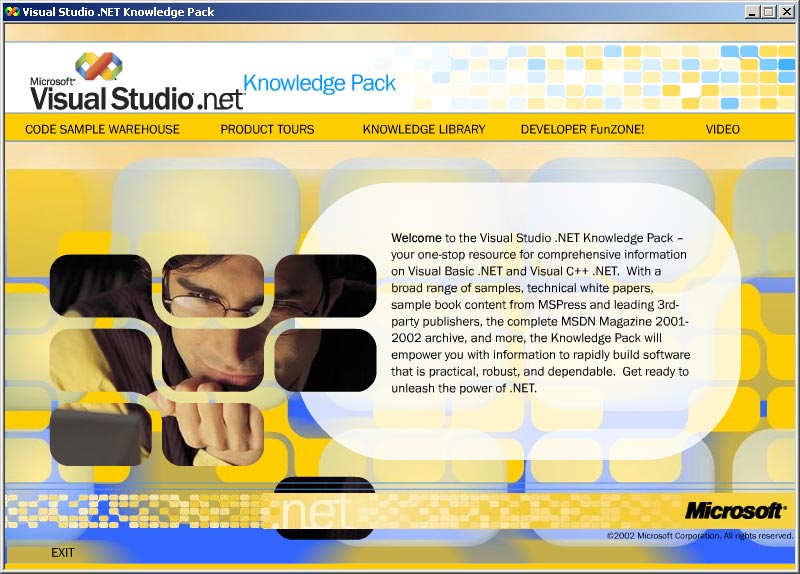Image resolution: width=800 pixels, height=574 pixels.
Task: Open CODE SAMPLE WAREHOUSE section
Action: (x=102, y=129)
